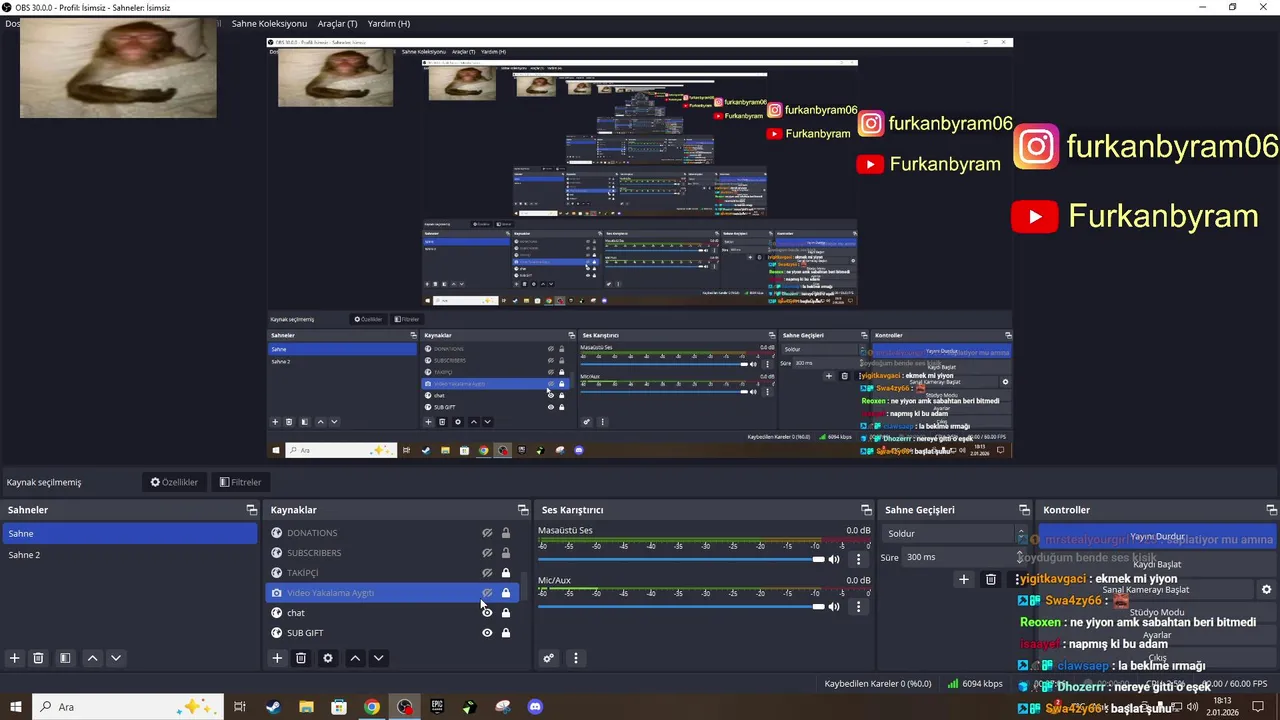Open advanced audio properties gears icon
Image resolution: width=1280 pixels, height=720 pixels.
548,658
